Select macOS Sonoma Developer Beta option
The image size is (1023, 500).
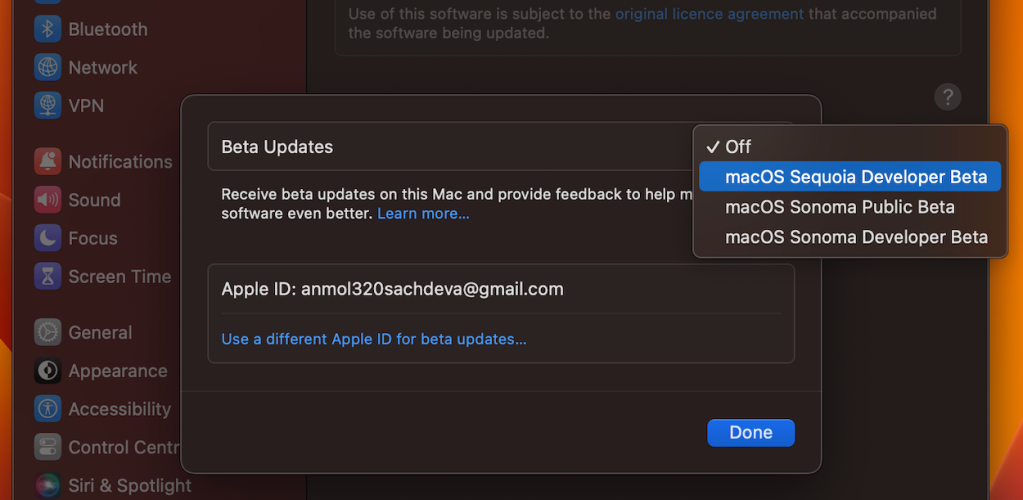(849, 237)
